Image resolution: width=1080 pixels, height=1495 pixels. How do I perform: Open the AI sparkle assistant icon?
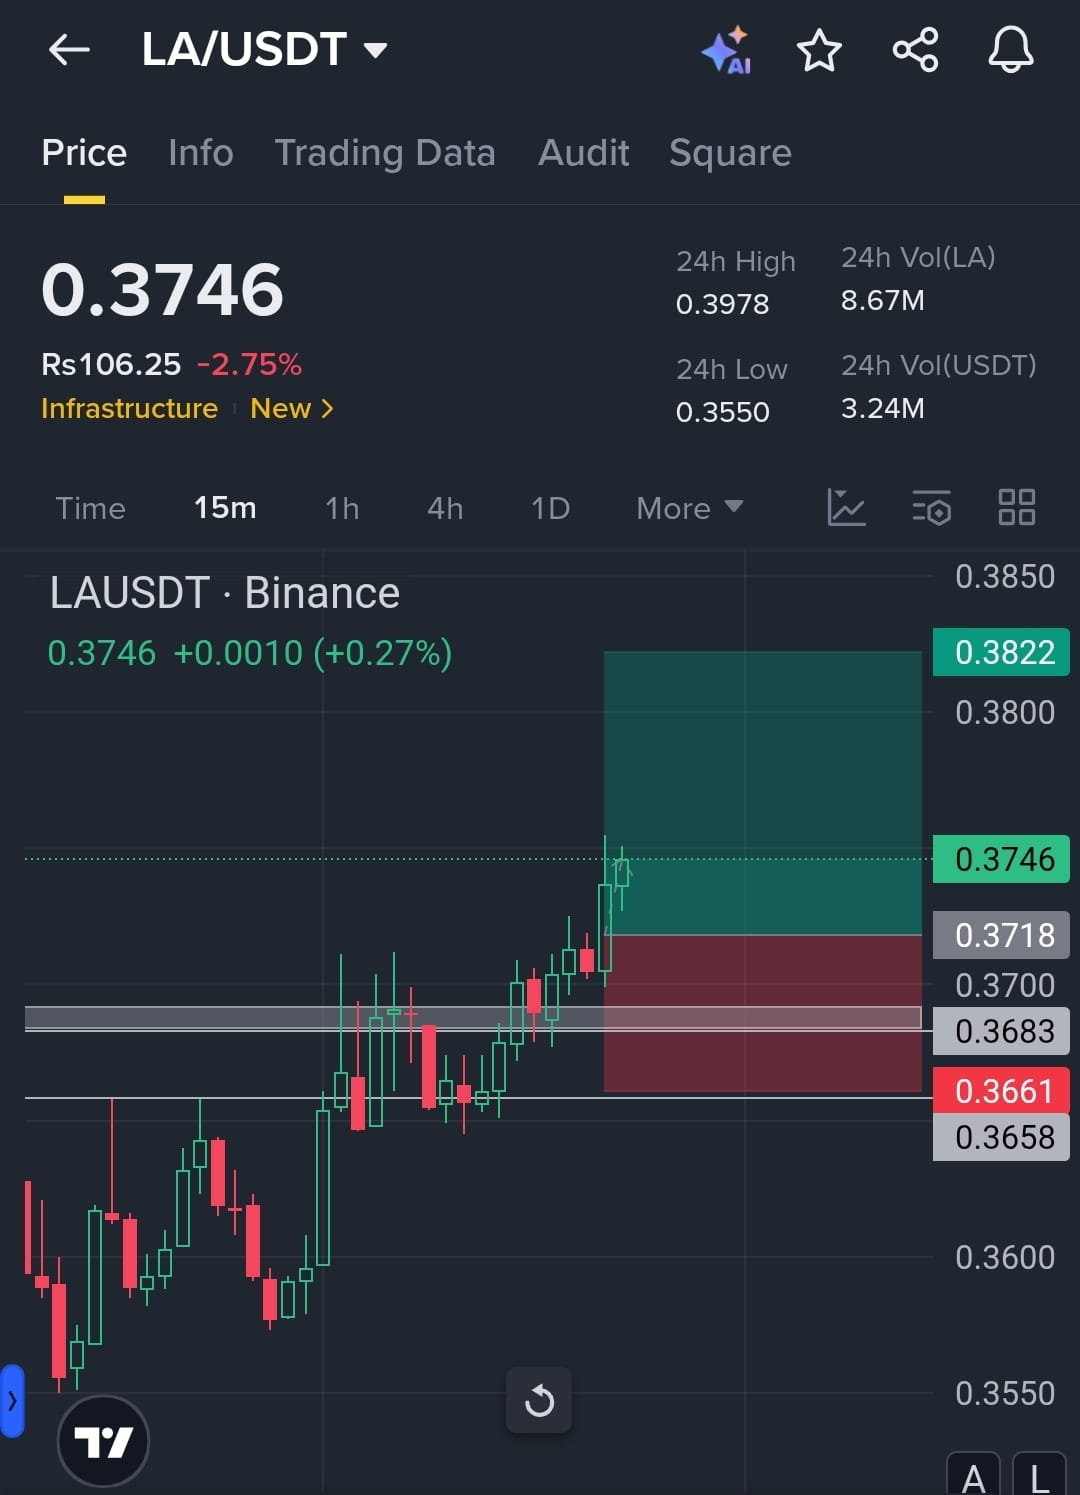[x=726, y=50]
